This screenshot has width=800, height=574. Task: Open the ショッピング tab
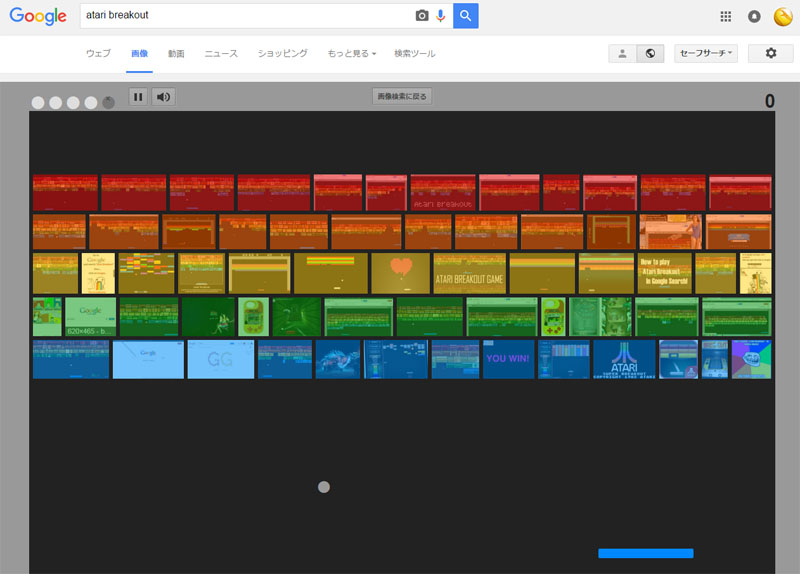283,54
